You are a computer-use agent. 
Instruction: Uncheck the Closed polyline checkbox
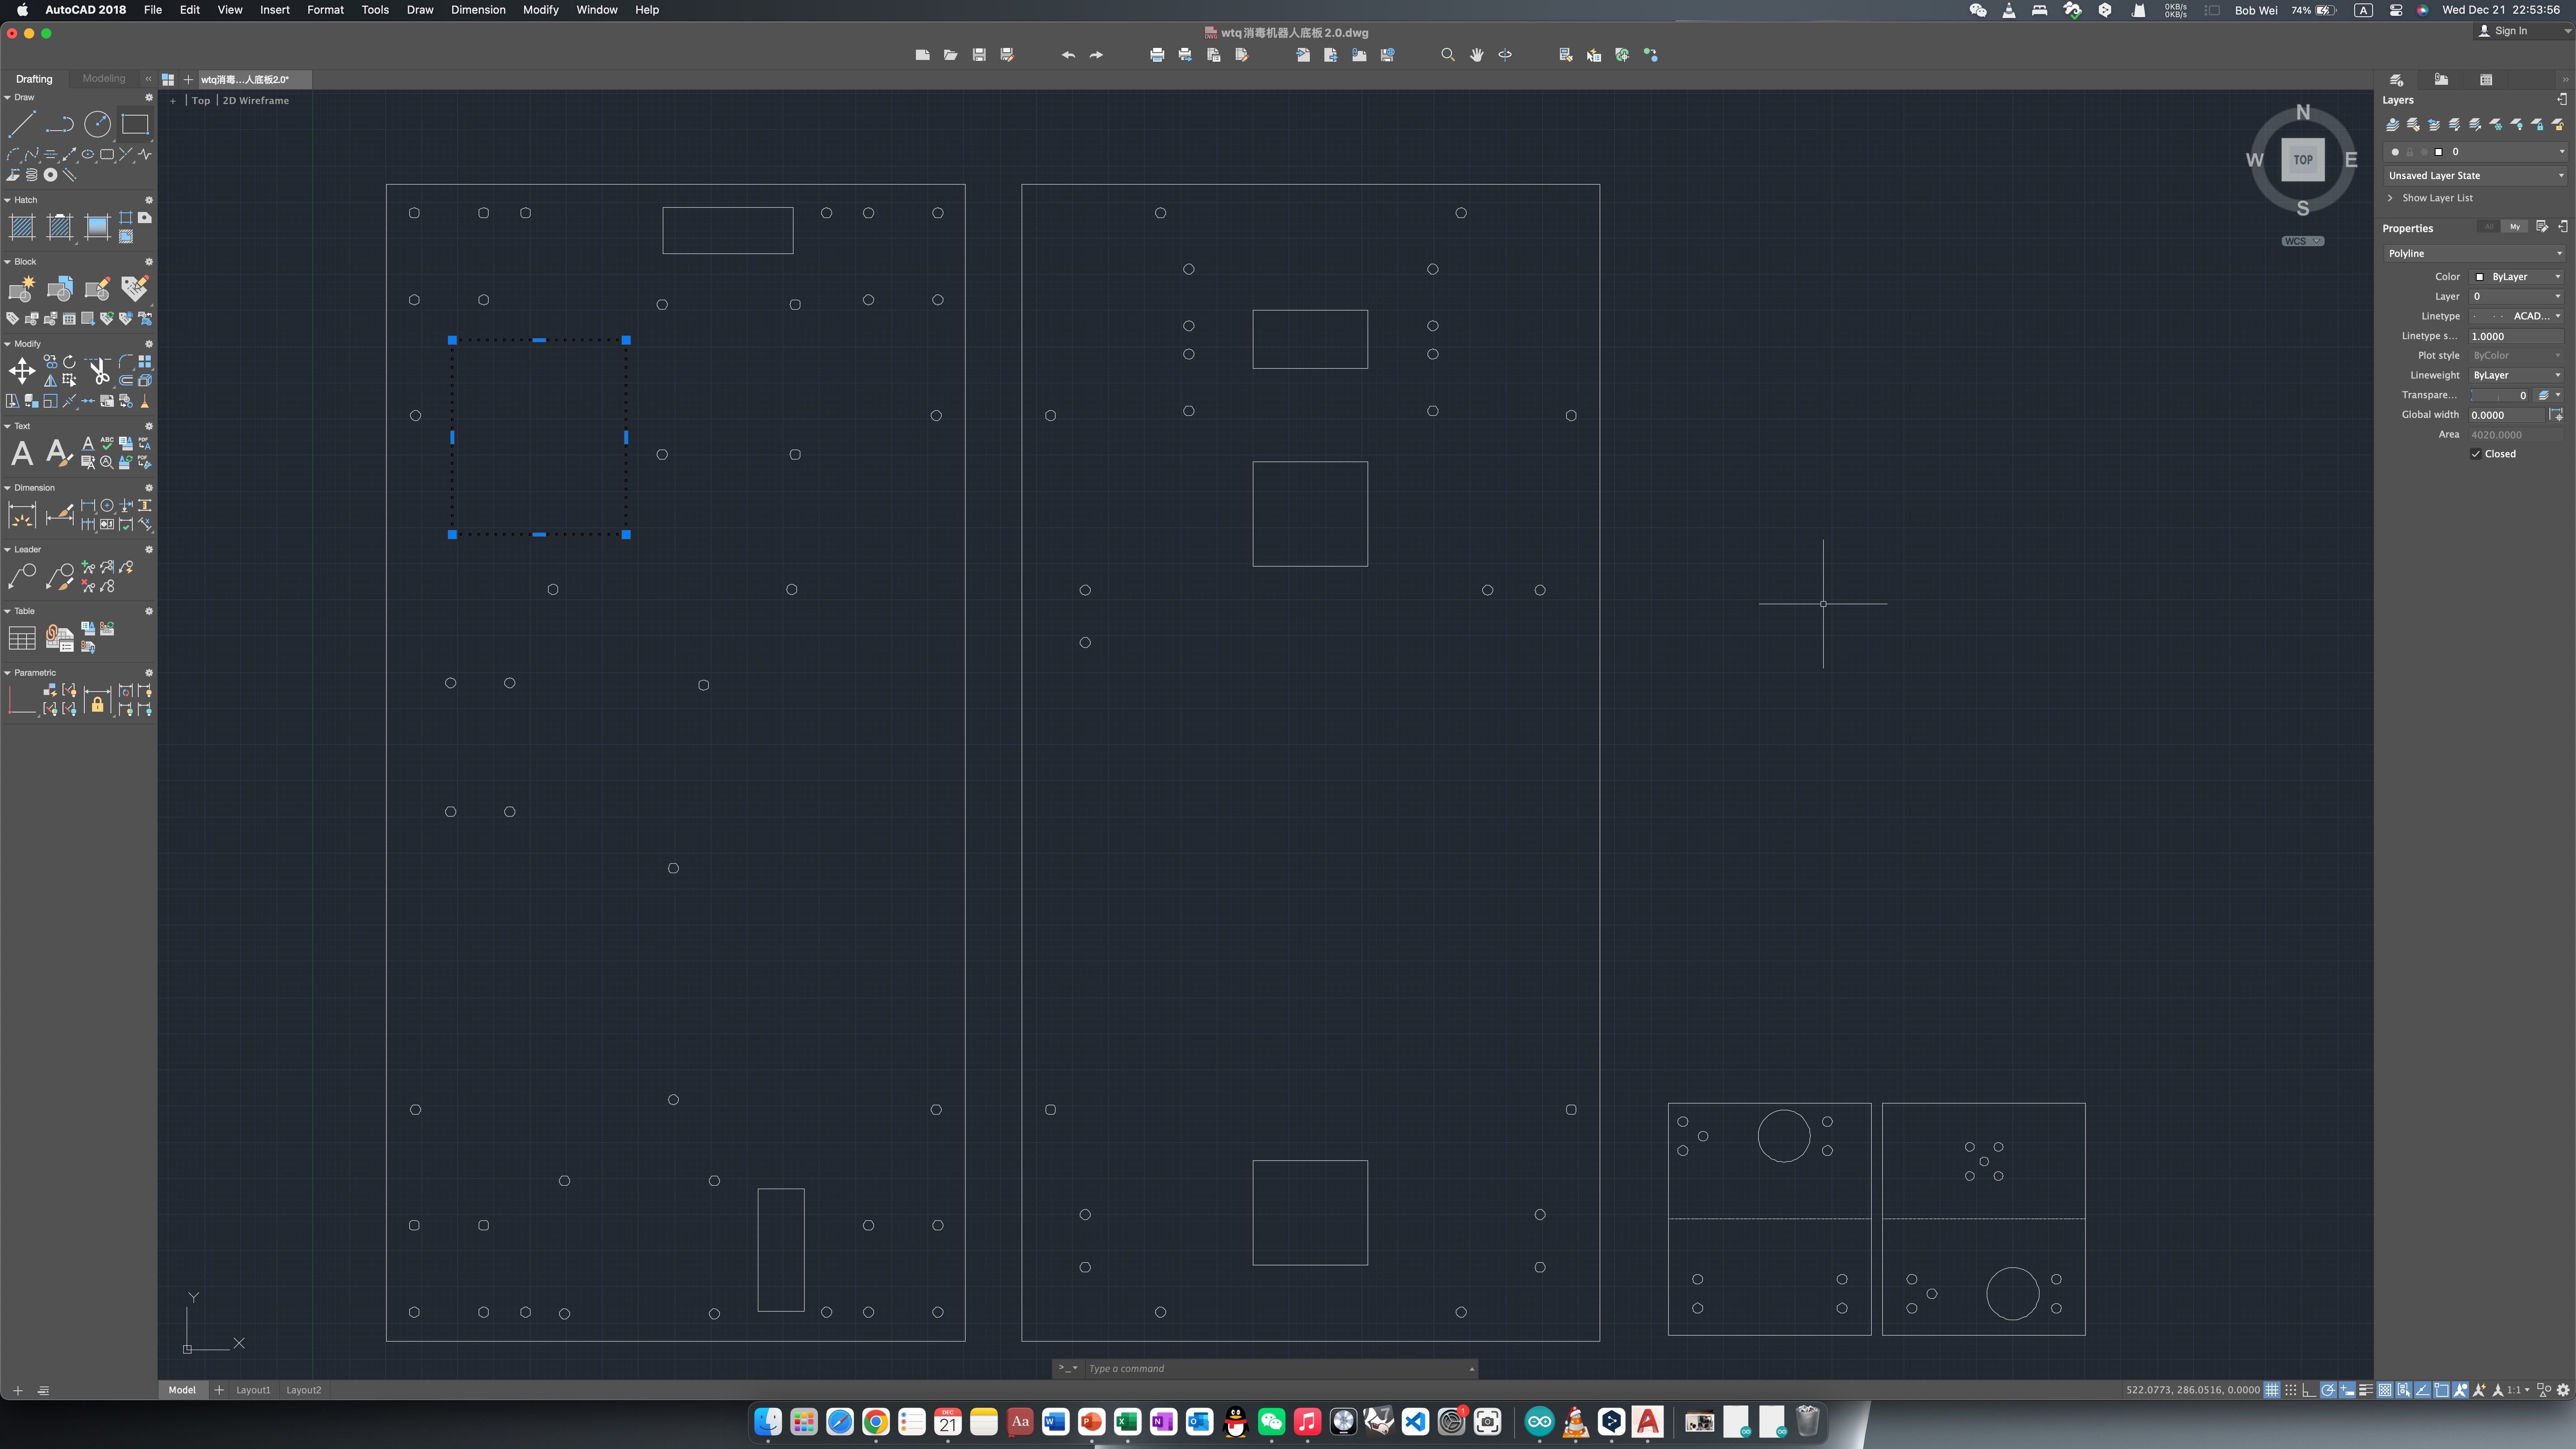tap(2476, 454)
